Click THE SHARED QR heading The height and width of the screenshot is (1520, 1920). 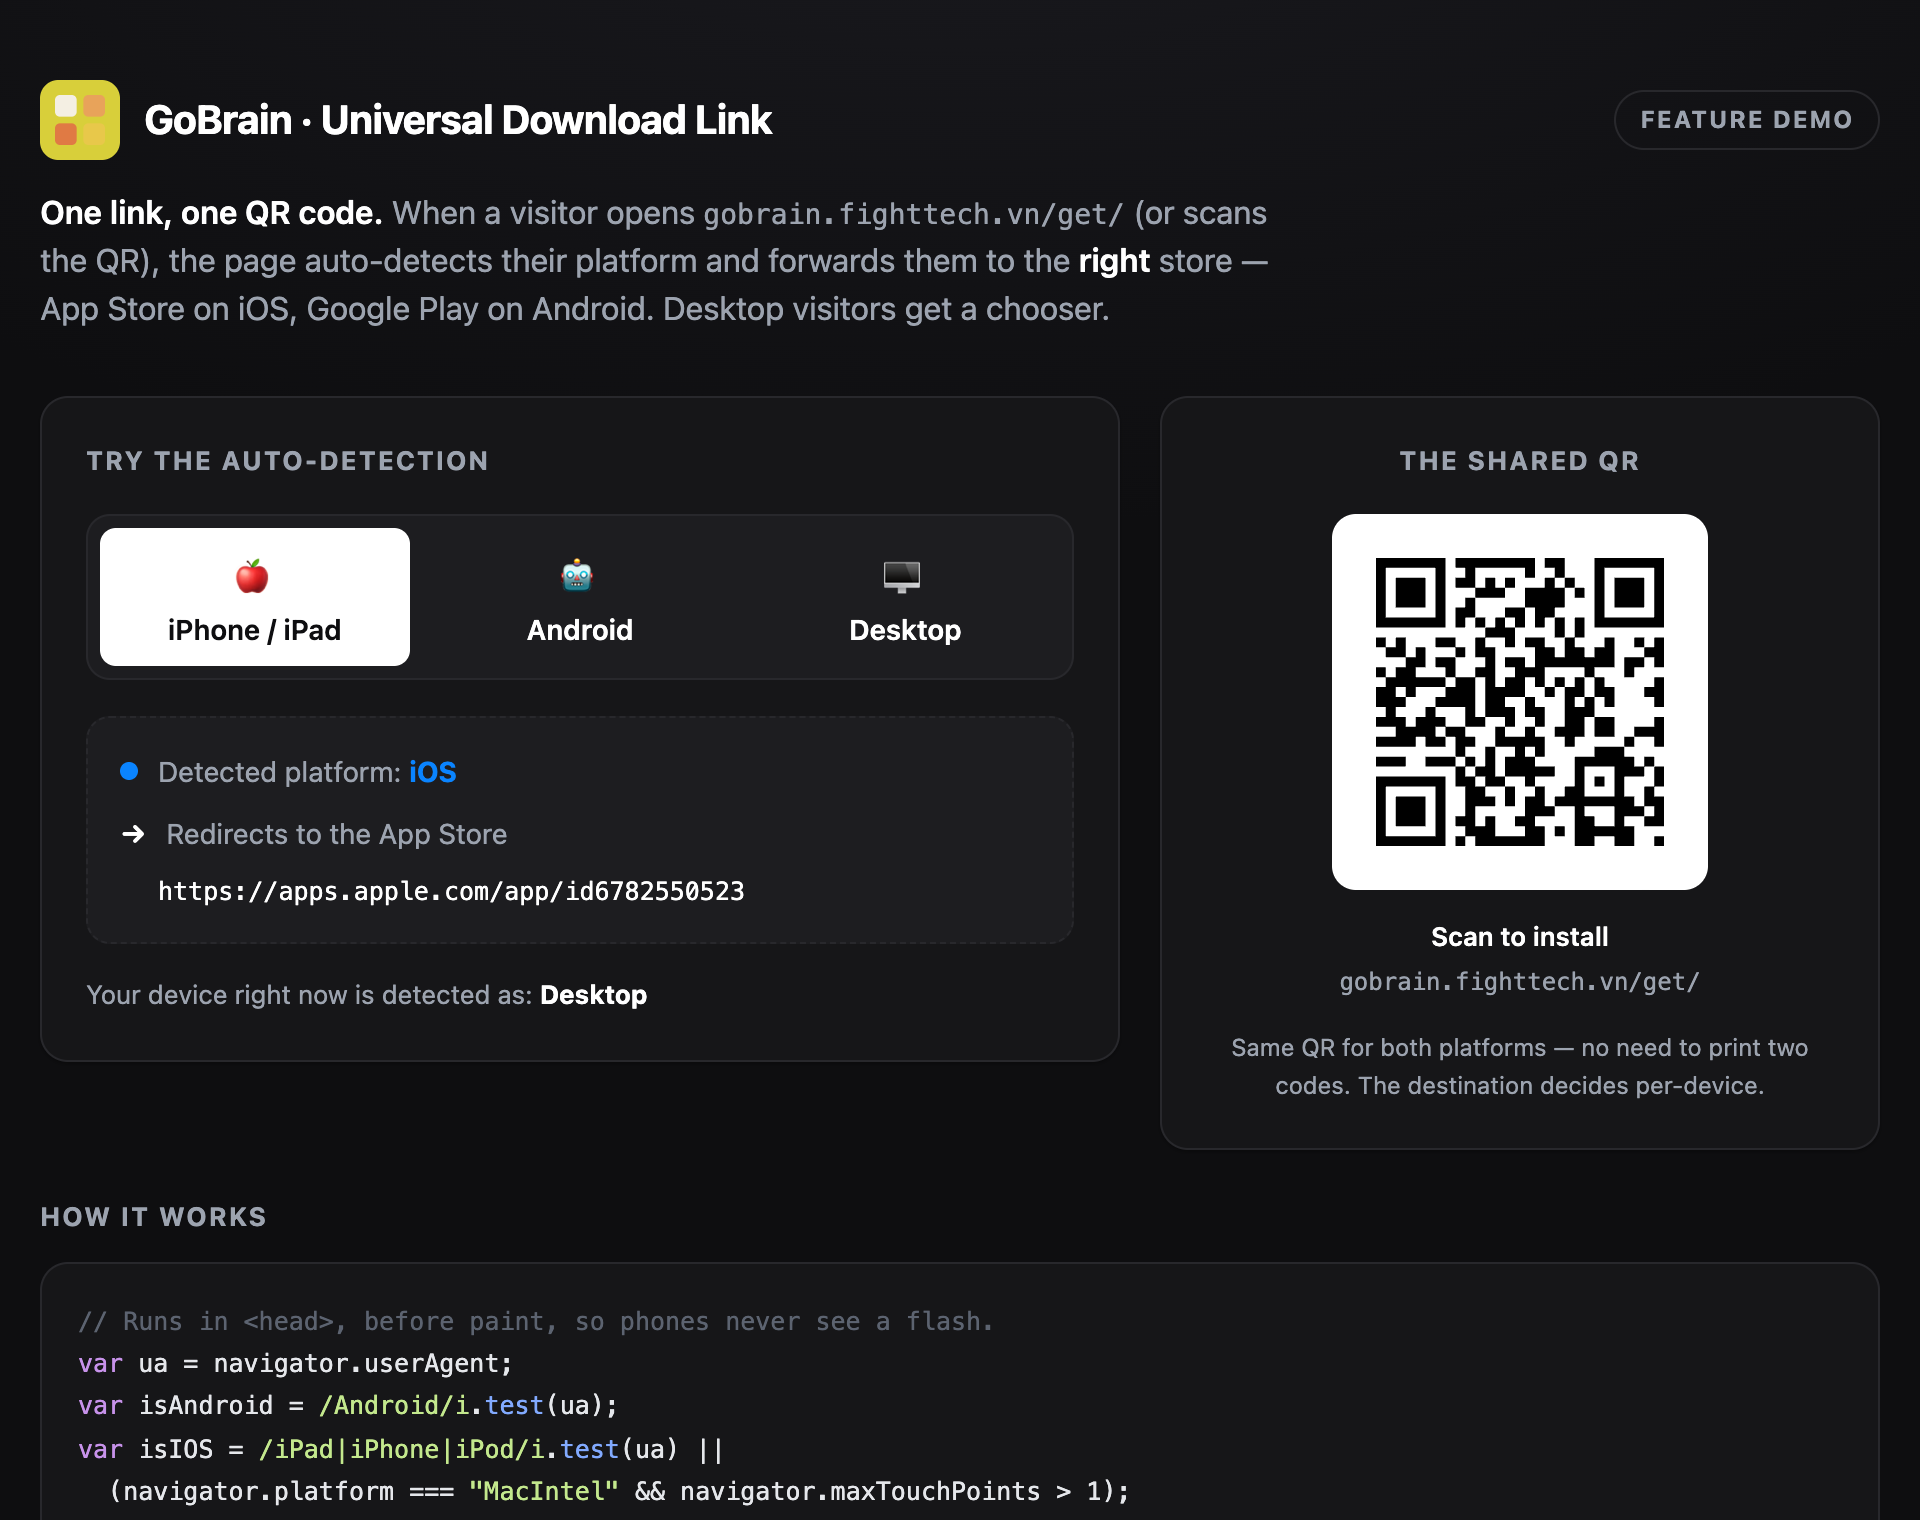1520,461
